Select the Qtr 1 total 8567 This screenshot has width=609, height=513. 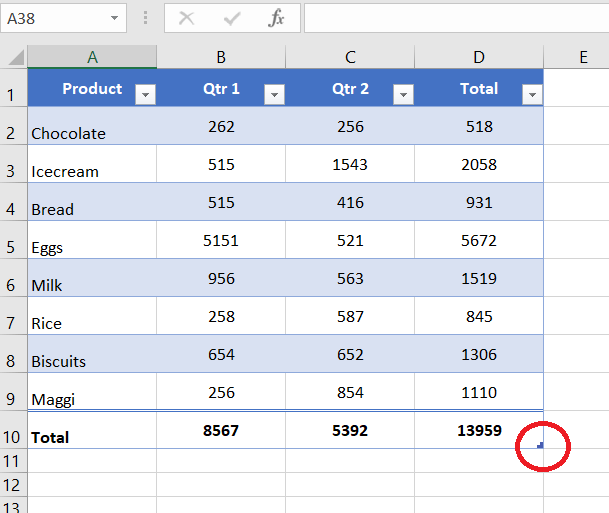coord(221,430)
